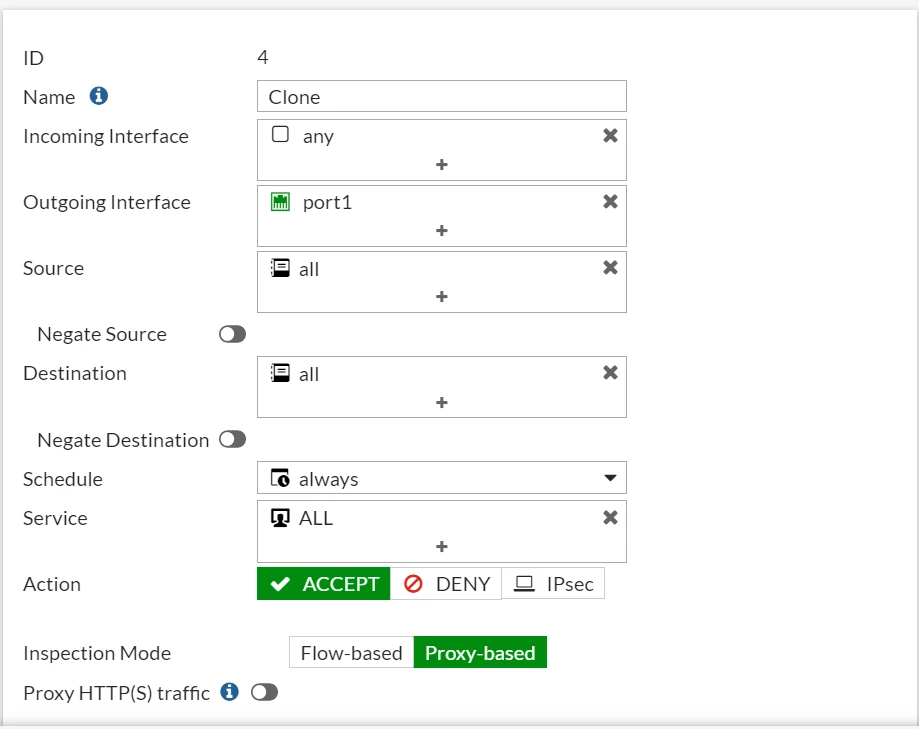Click the ALL service icon
This screenshot has height=729, width=919.
click(280, 518)
